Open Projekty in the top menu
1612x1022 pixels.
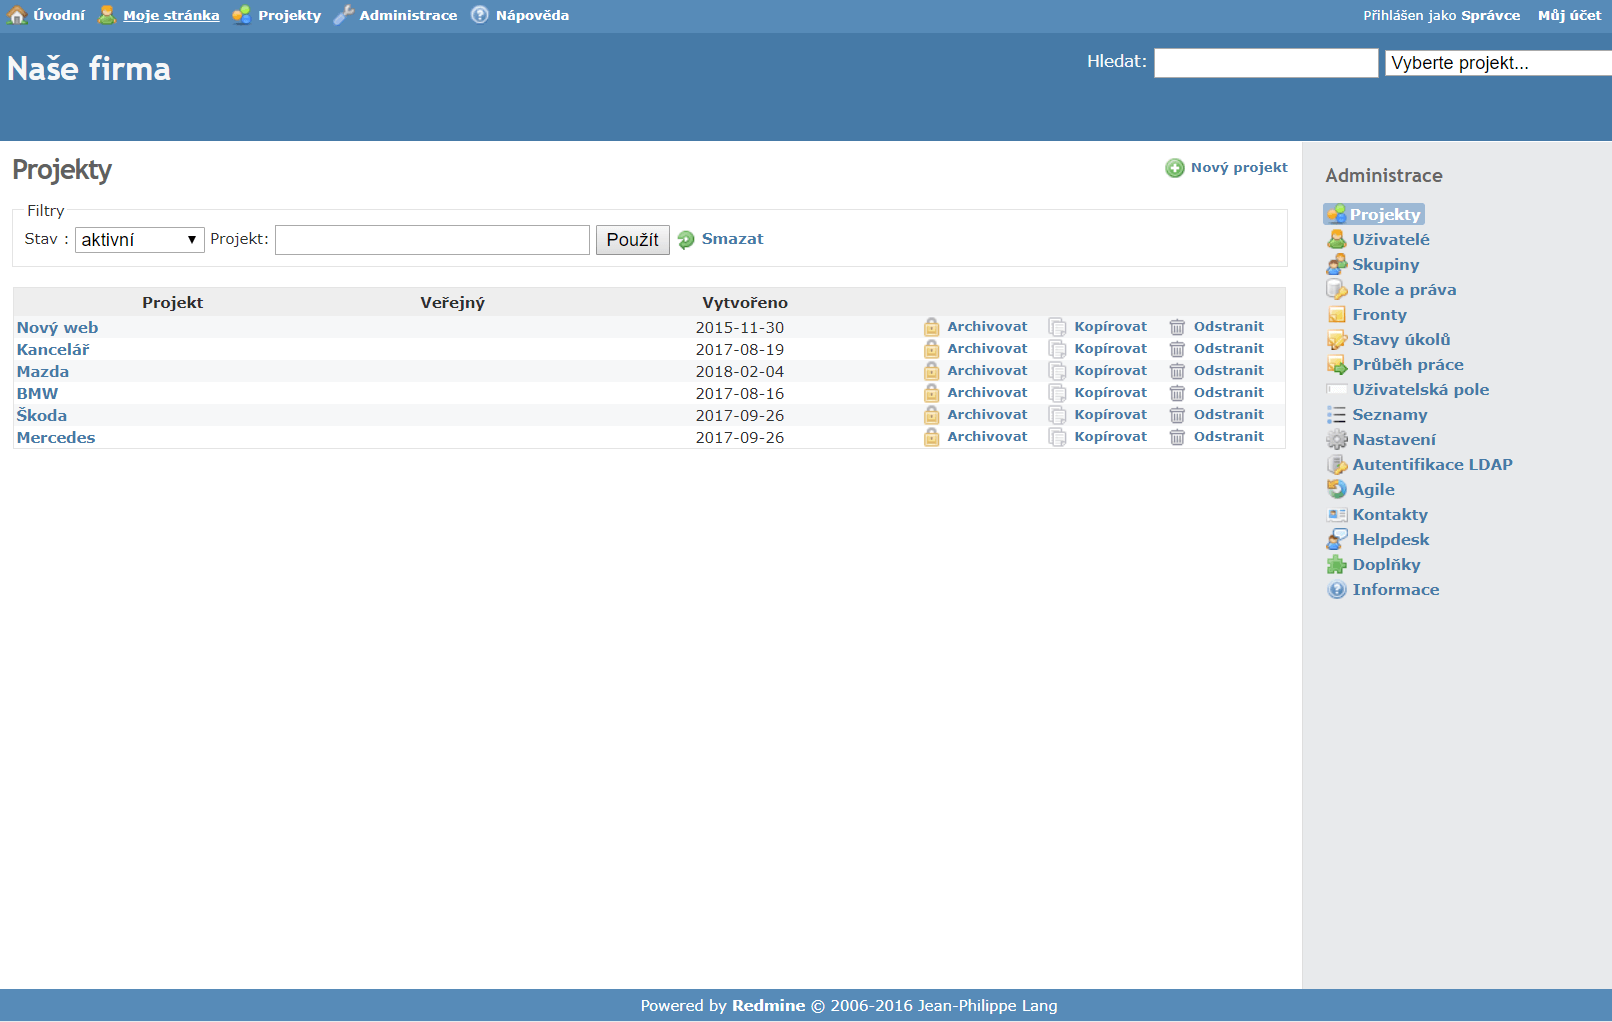[x=289, y=15]
